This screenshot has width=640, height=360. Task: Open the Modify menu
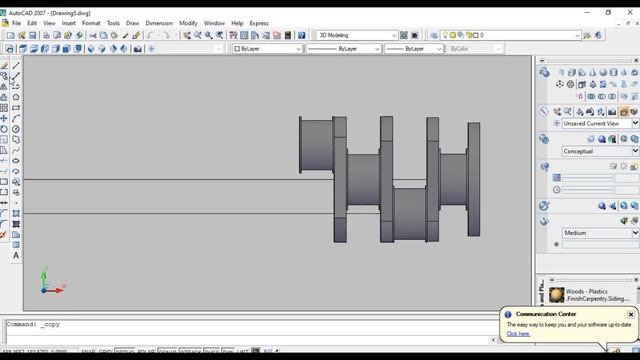pos(188,23)
